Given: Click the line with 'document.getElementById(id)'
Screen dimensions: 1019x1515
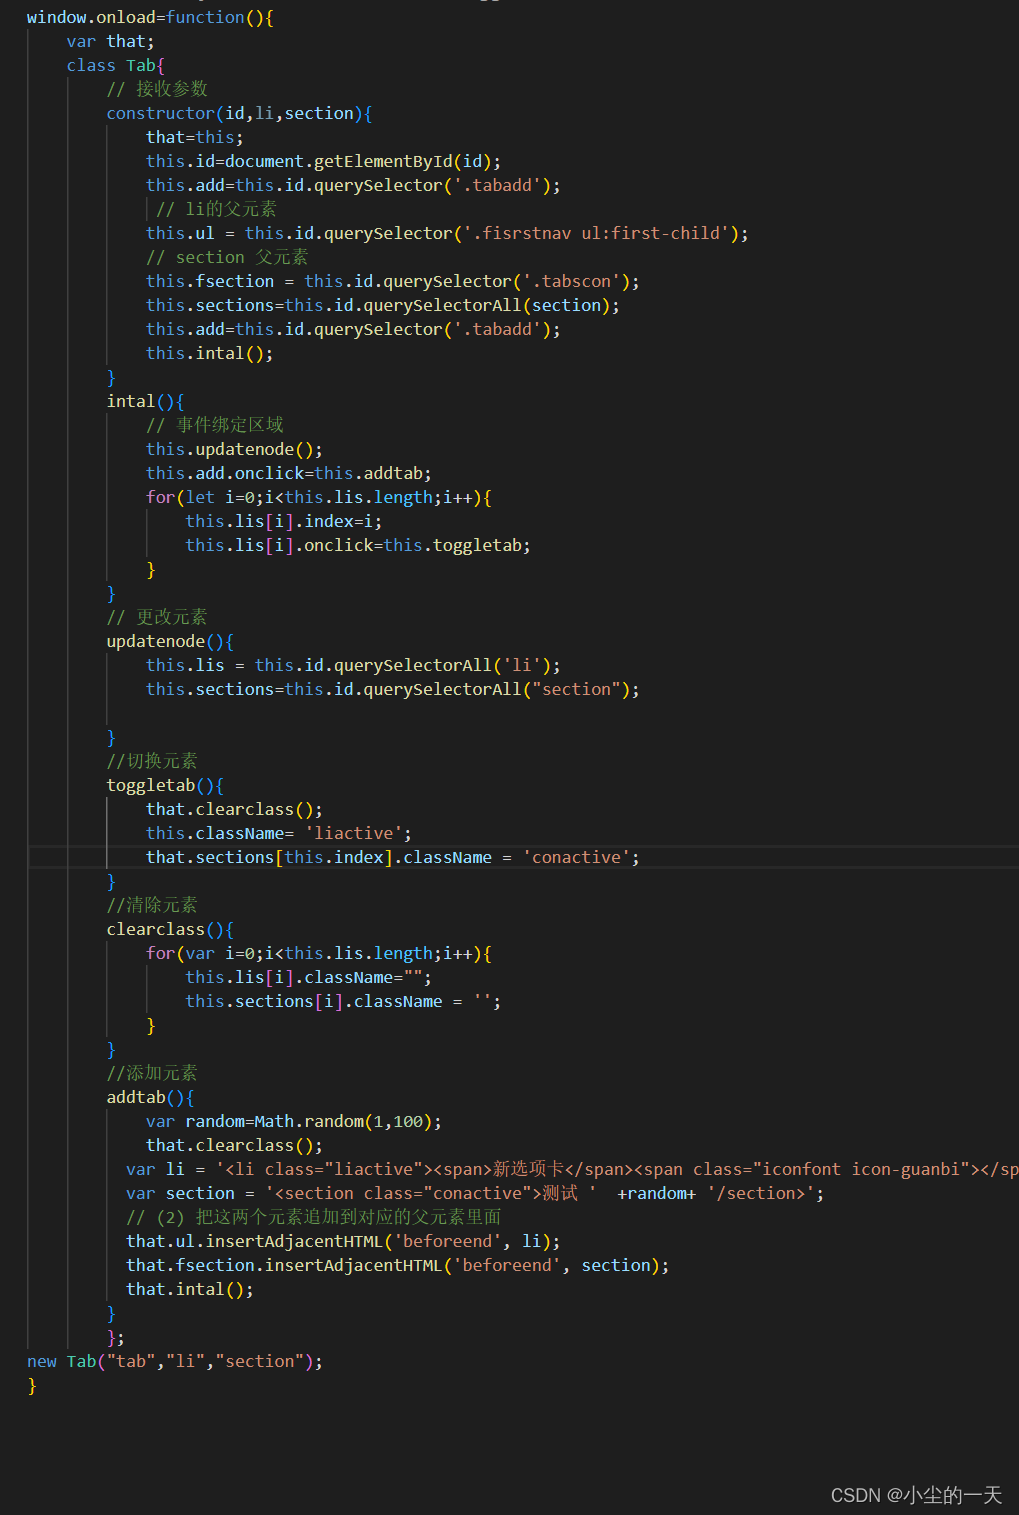Looking at the screenshot, I should [323, 161].
